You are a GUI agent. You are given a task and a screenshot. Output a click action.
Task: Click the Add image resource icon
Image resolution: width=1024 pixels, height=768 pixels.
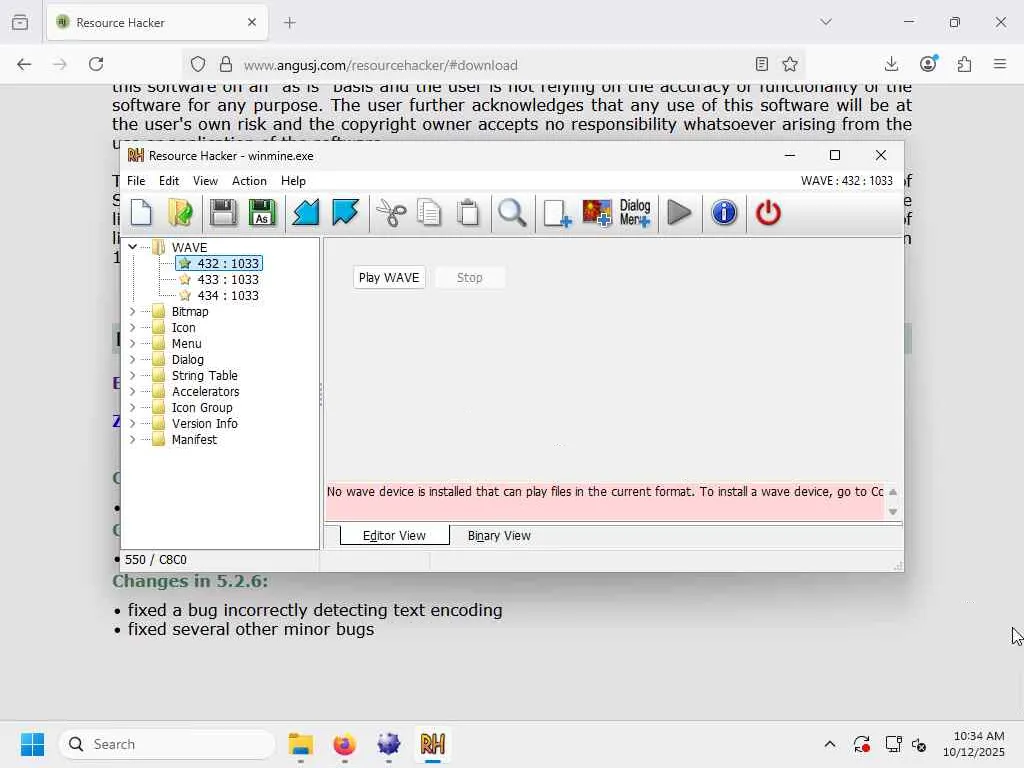click(x=597, y=213)
